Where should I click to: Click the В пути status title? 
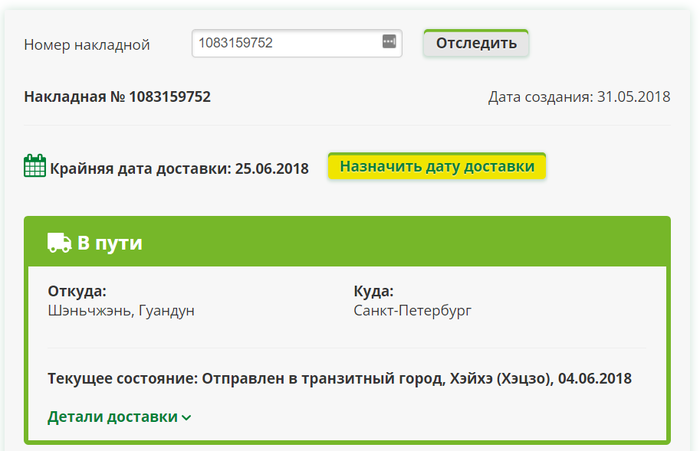coord(110,242)
